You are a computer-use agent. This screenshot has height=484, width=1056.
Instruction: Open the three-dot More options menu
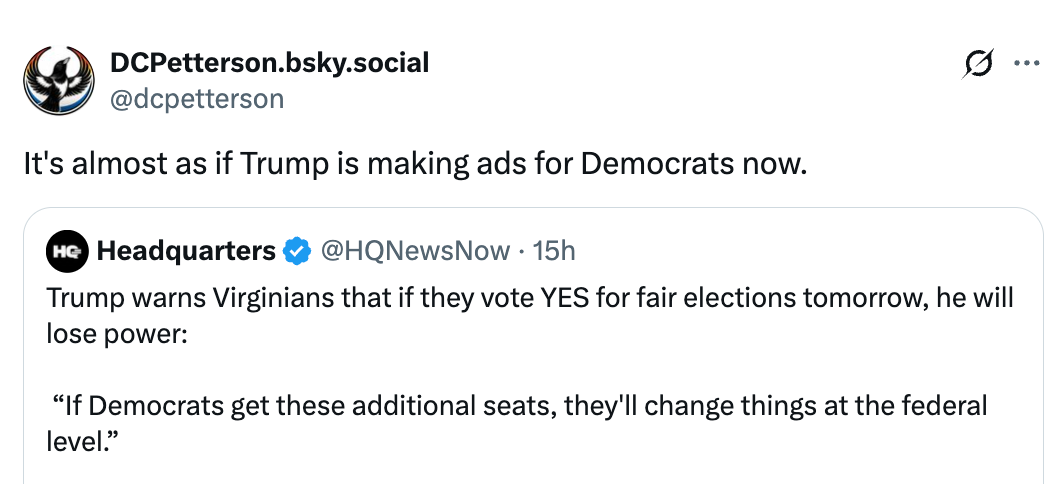tap(1026, 63)
